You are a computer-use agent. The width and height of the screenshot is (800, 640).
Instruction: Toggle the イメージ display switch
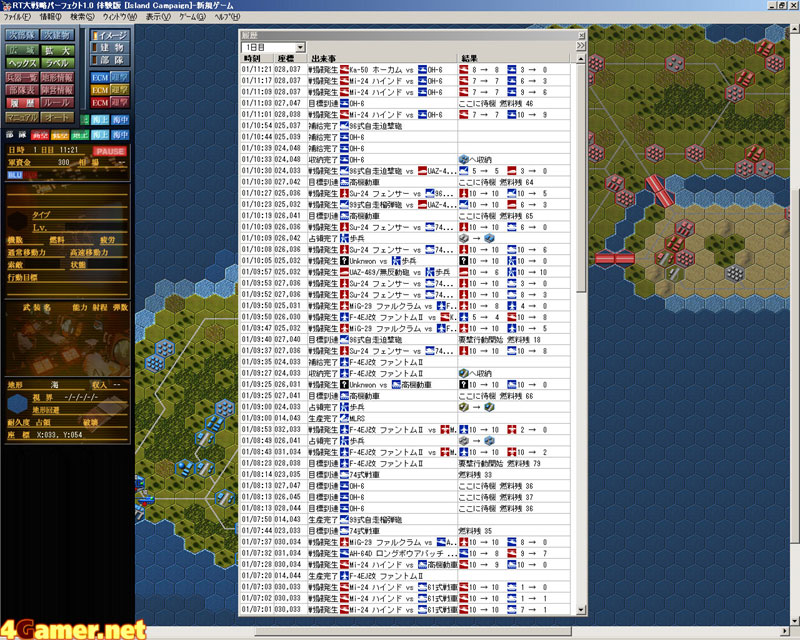click(x=110, y=35)
